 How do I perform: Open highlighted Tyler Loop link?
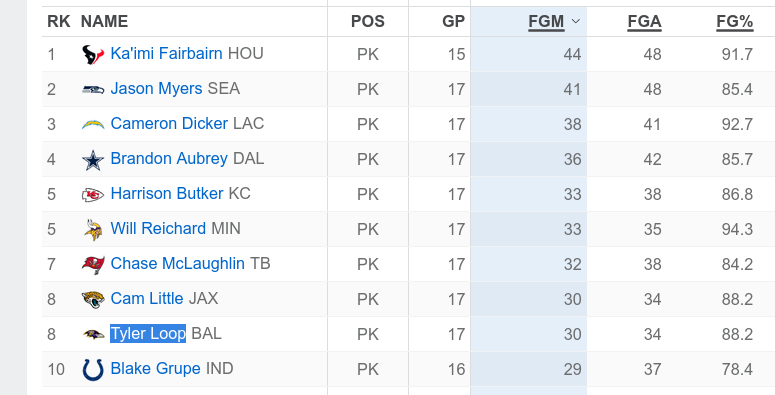(148, 334)
